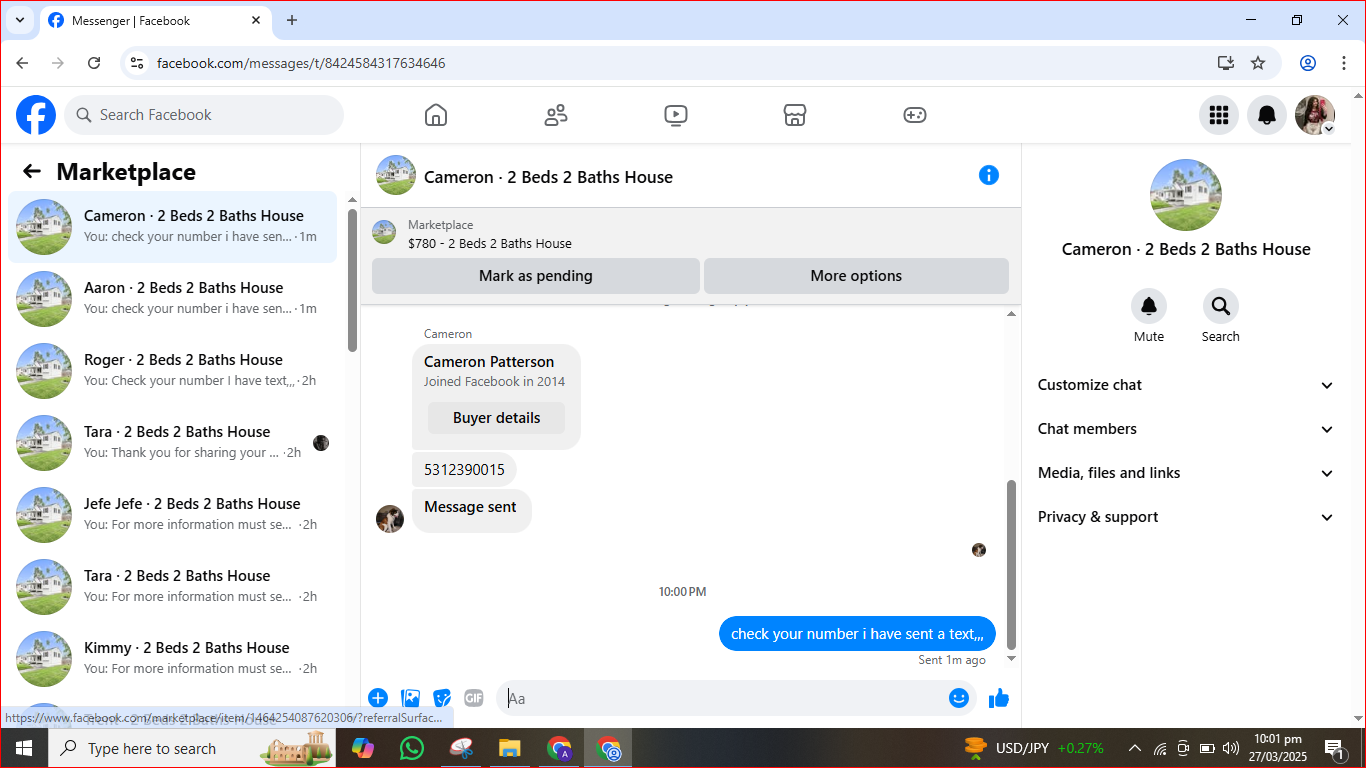
Task: Click the 5312390015 message bubble
Action: (x=464, y=469)
